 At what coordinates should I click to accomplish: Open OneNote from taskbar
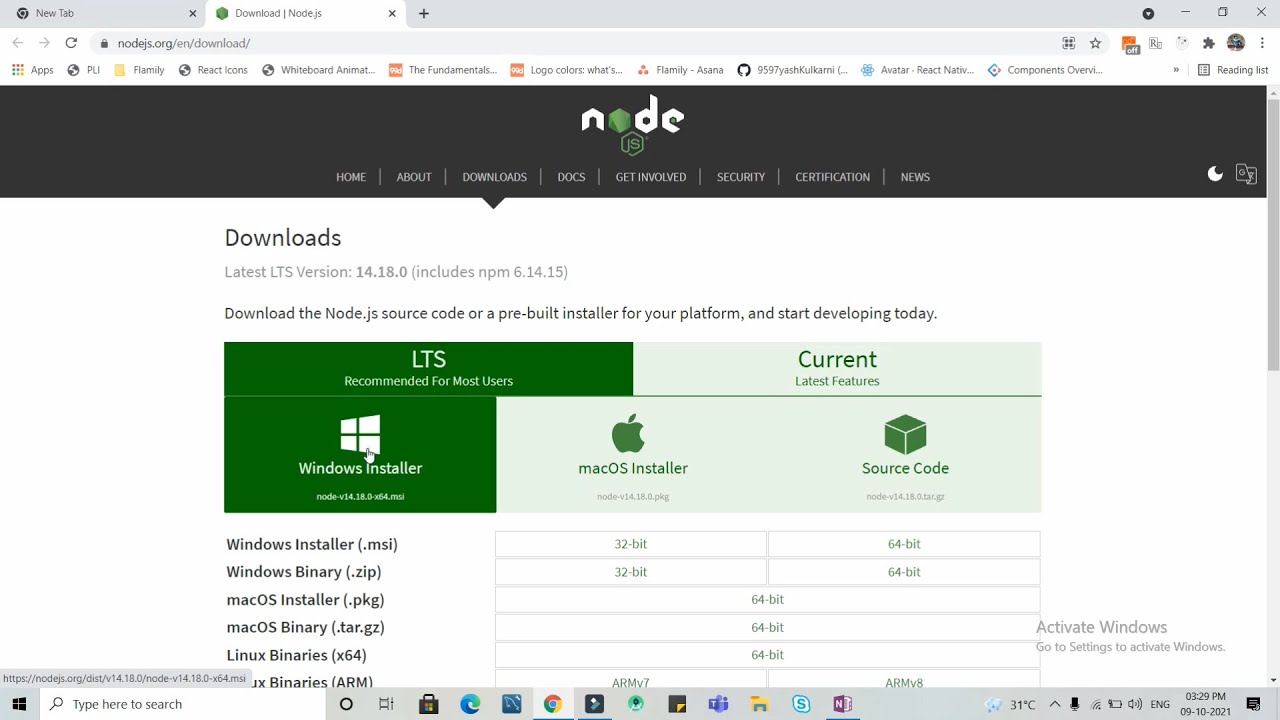[842, 704]
